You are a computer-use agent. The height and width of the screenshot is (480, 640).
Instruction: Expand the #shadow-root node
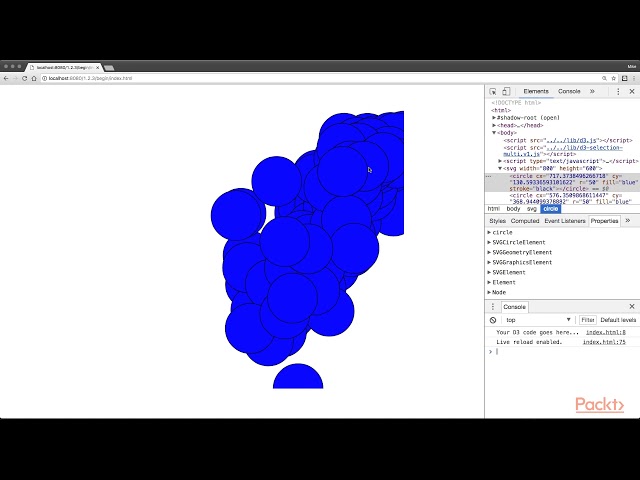click(494, 118)
